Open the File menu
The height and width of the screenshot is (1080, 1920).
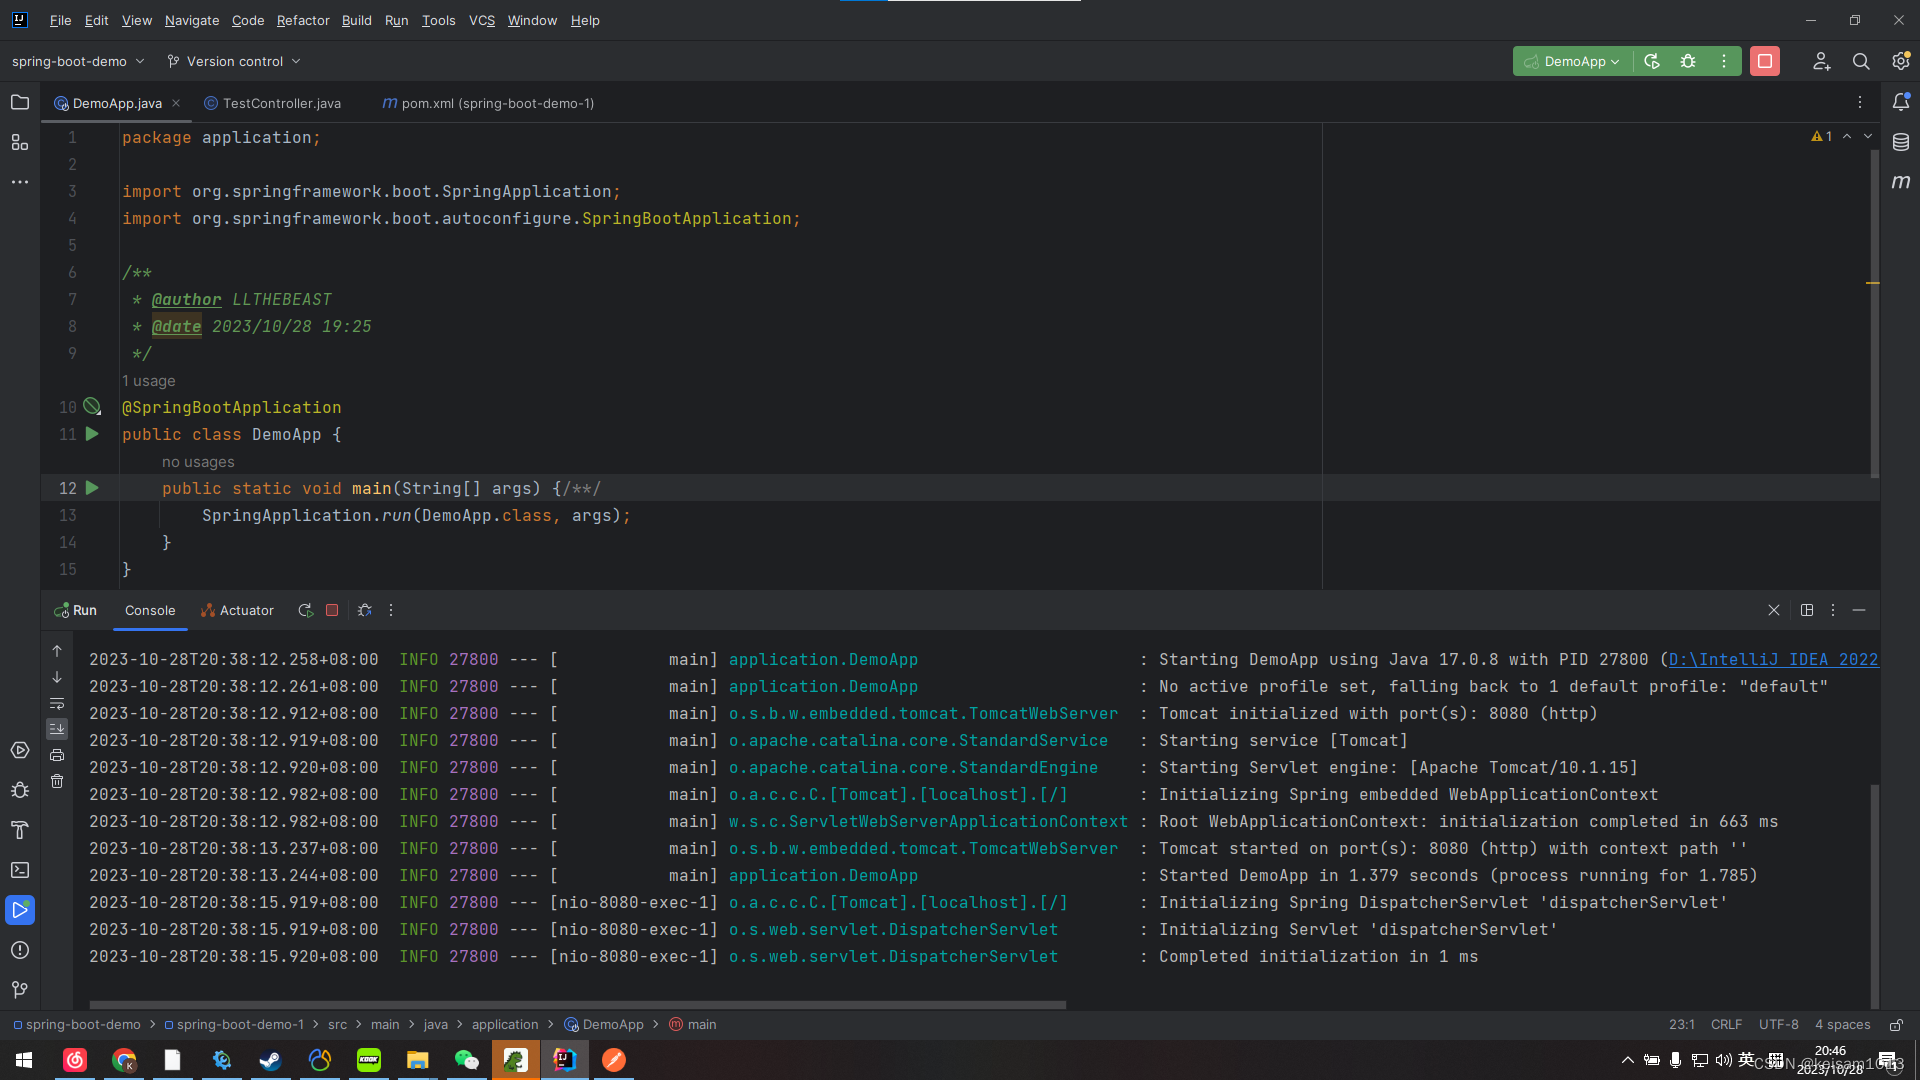coord(61,20)
